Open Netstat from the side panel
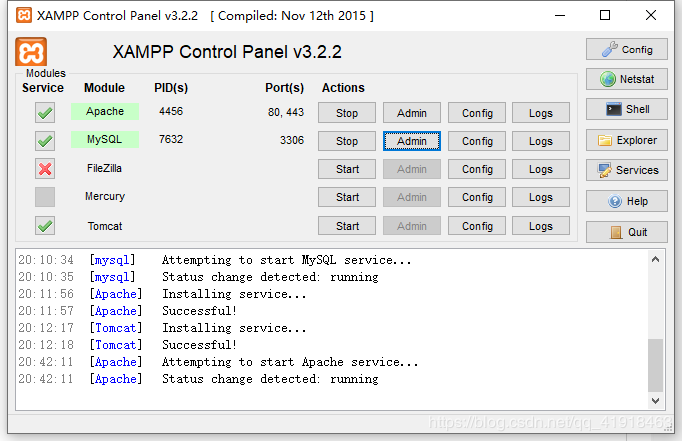 [x=626, y=79]
